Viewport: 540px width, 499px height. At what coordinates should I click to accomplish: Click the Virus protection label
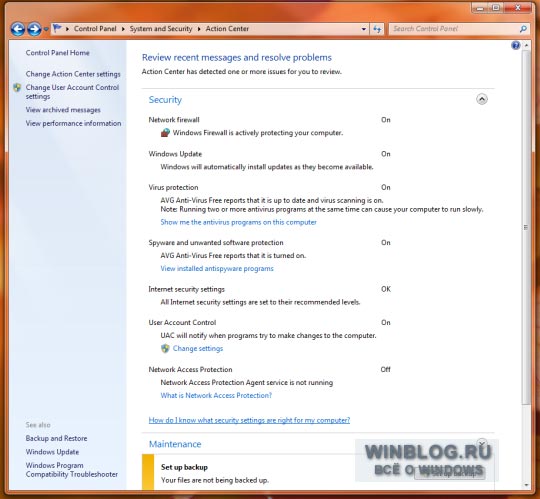[173, 187]
